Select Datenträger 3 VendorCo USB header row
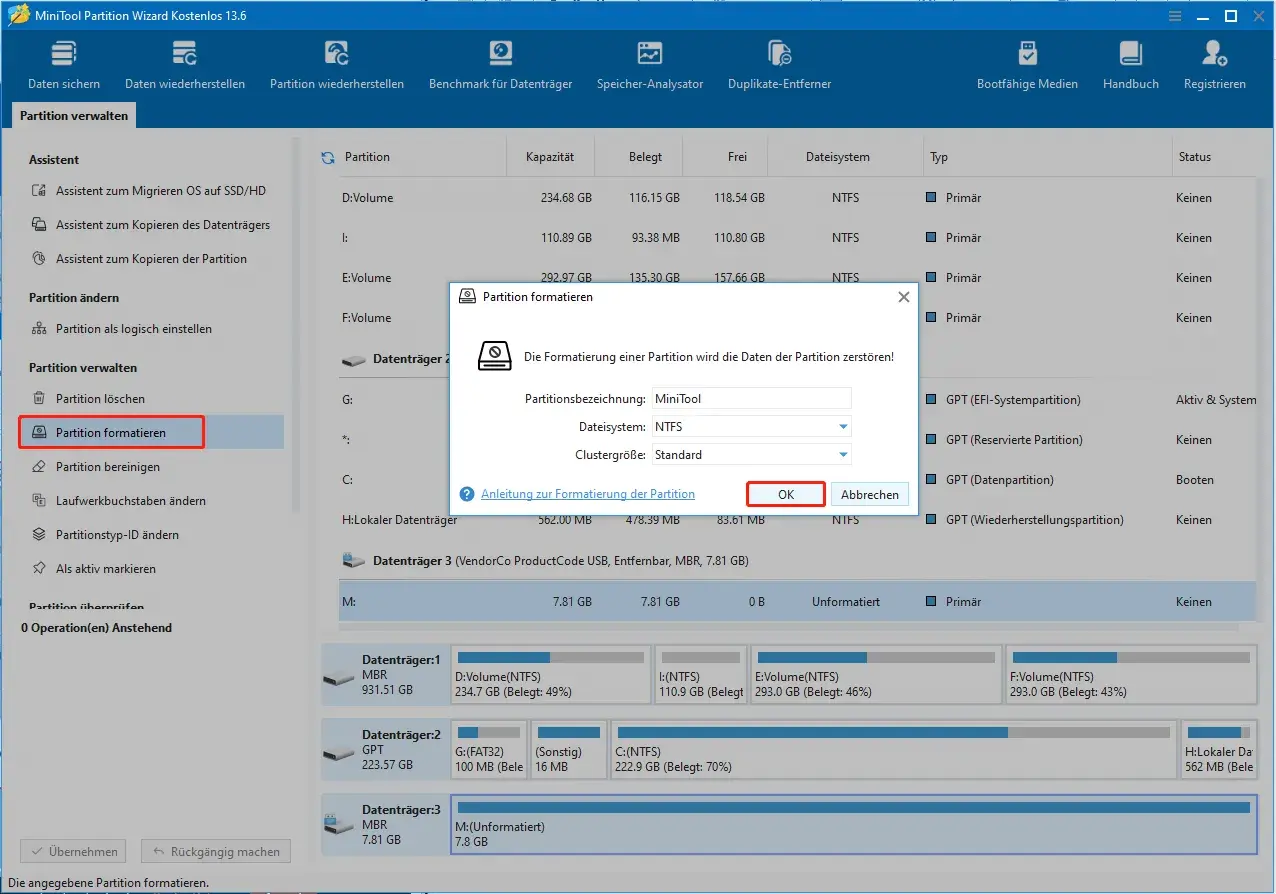The height and width of the screenshot is (894, 1276). coord(796,562)
